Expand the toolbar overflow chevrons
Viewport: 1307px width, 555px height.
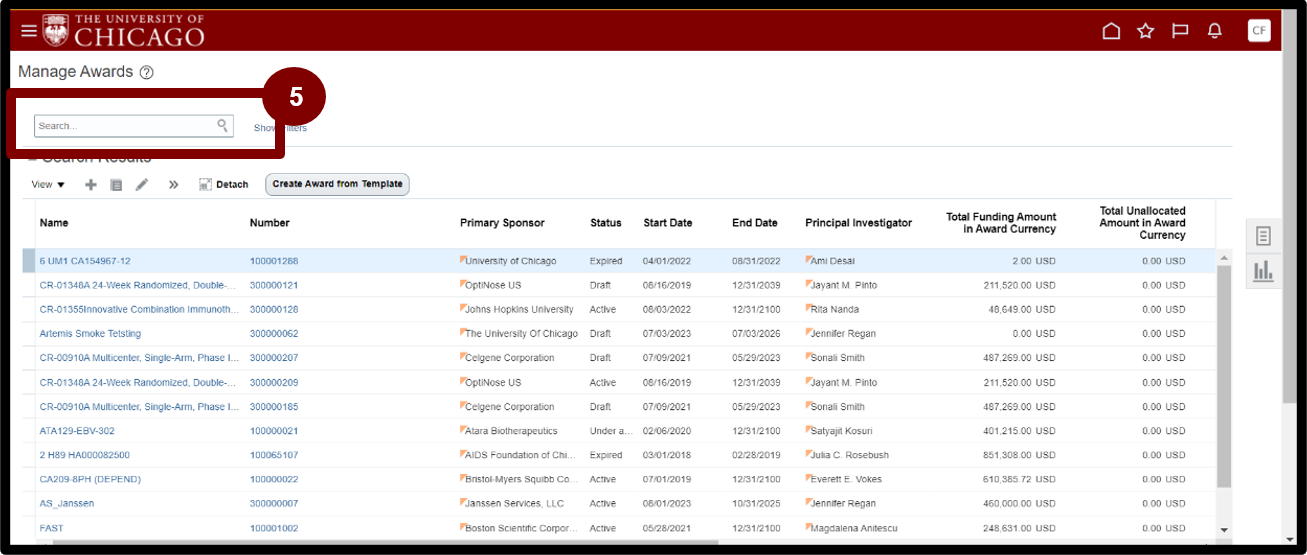click(x=173, y=184)
